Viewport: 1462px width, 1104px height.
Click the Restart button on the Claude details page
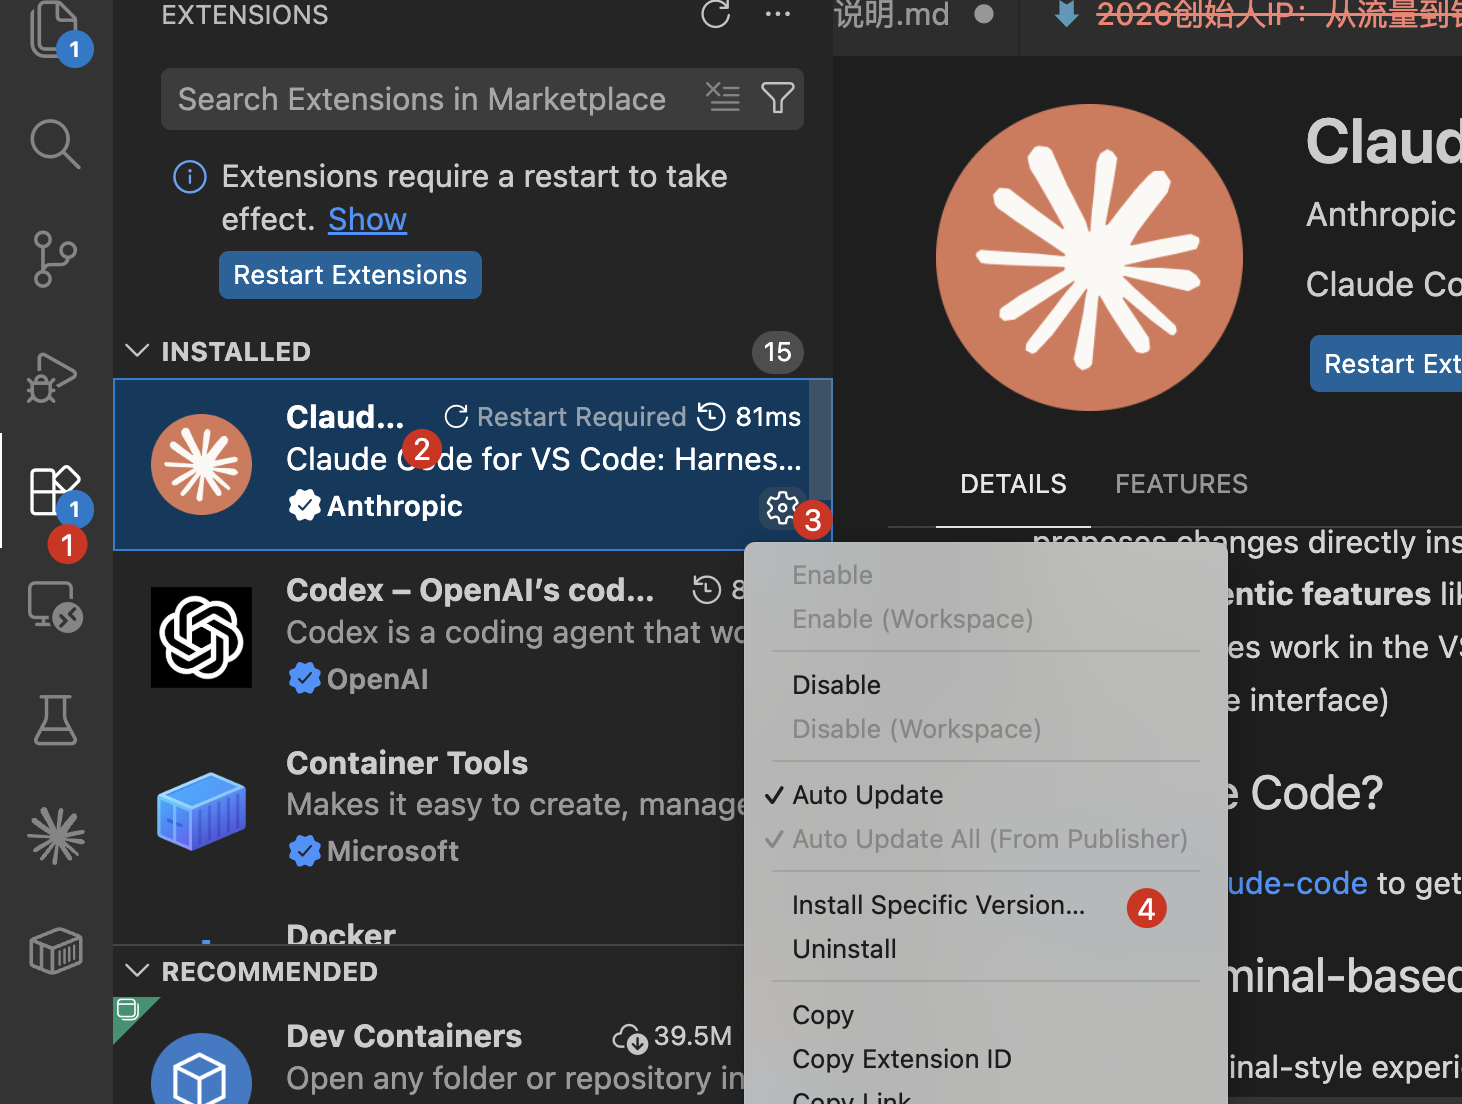pyautogui.click(x=1386, y=364)
